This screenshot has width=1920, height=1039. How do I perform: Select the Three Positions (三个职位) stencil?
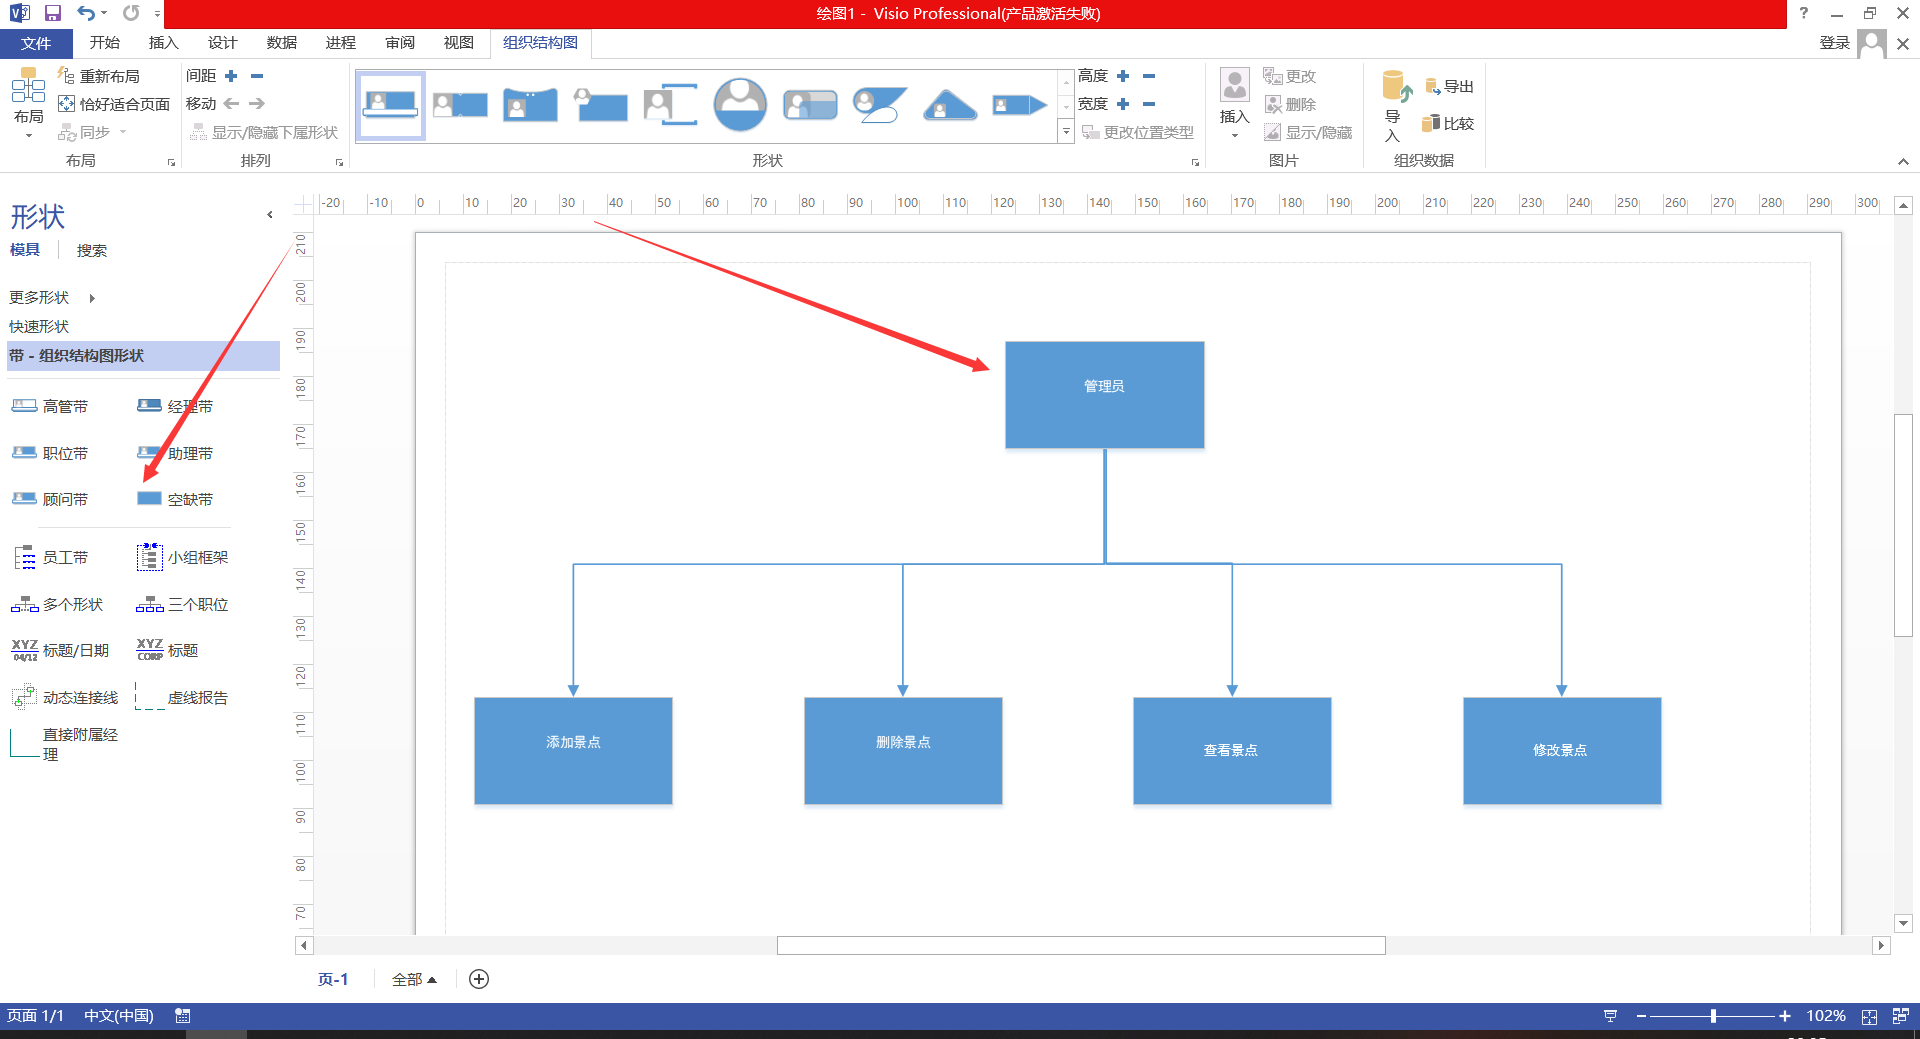(x=183, y=604)
